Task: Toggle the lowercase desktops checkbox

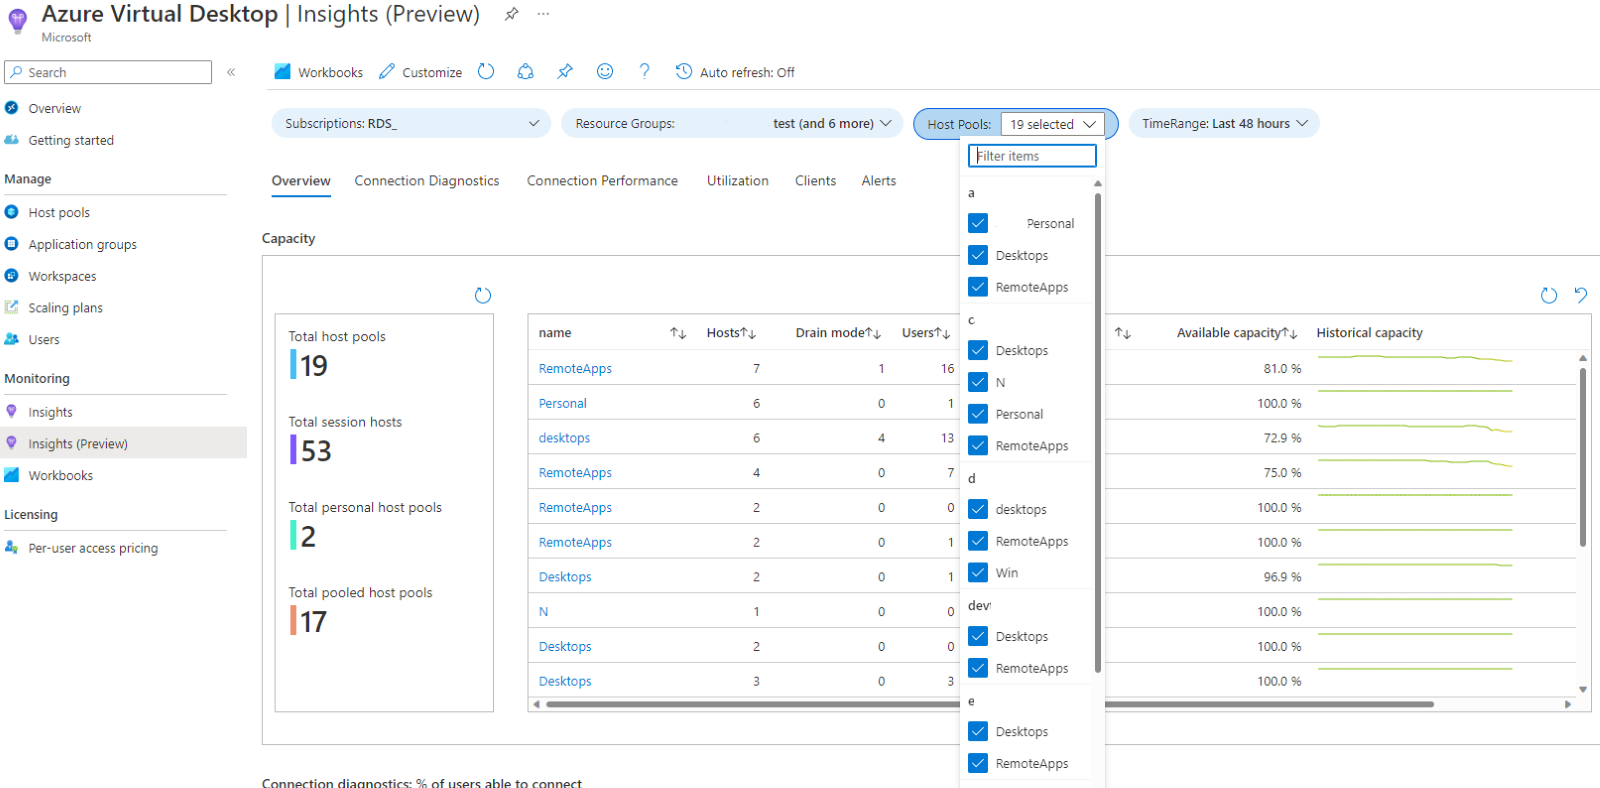Action: click(978, 509)
